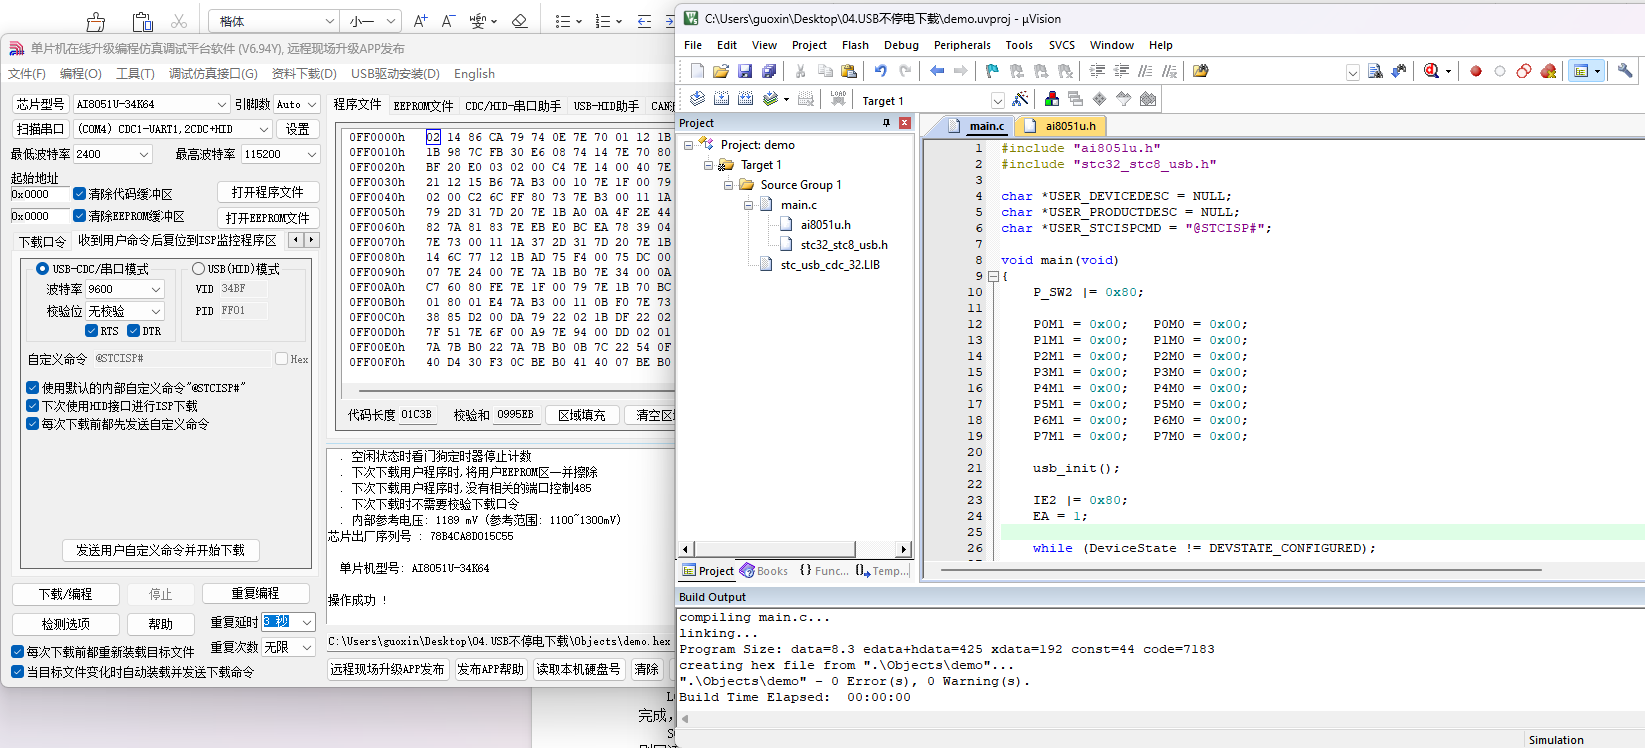Image resolution: width=1645 pixels, height=748 pixels.
Task: Toggle the RTS checkbox
Action: coord(92,331)
